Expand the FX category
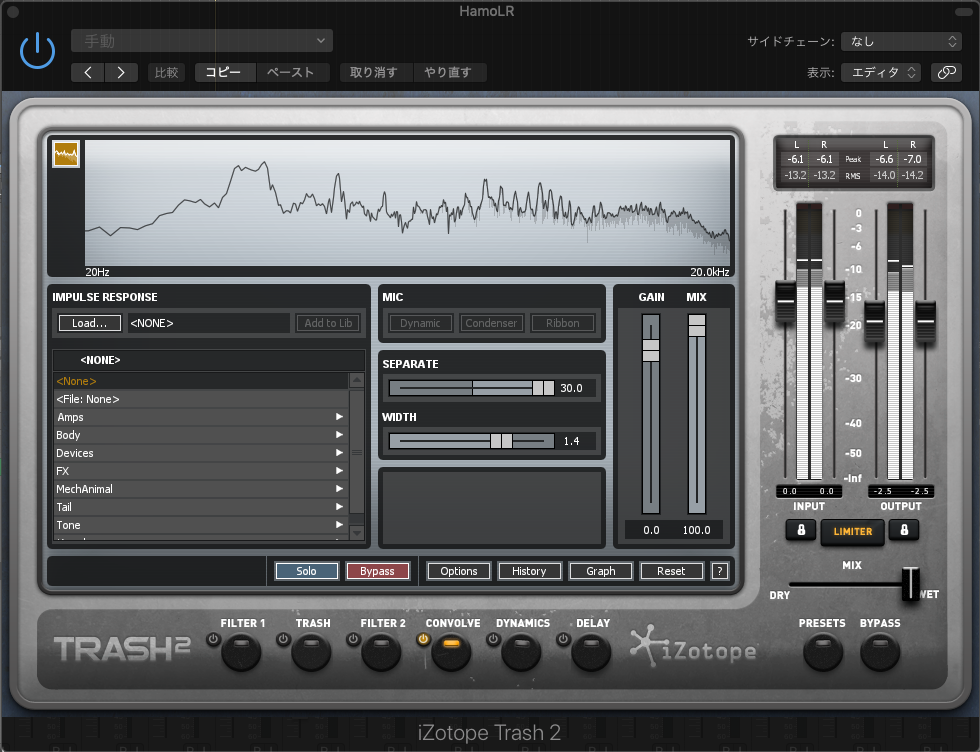 [201, 471]
